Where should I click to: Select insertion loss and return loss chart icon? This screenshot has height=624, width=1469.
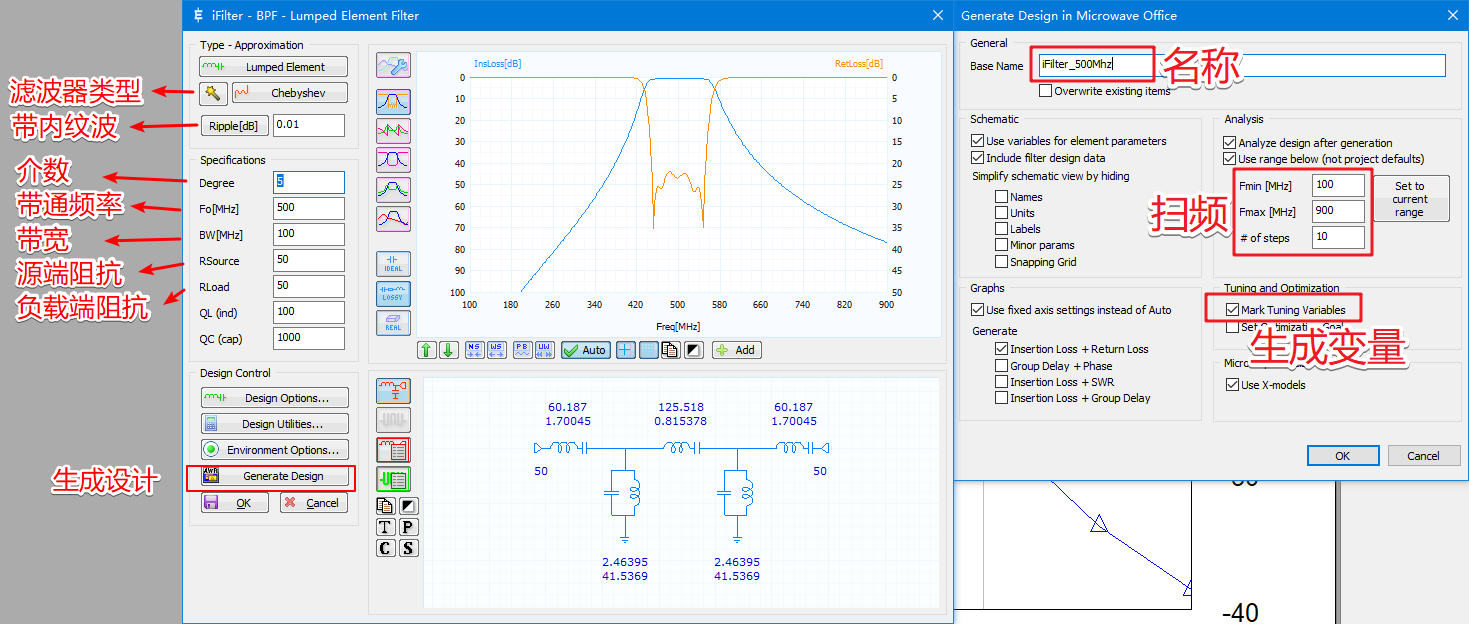click(x=393, y=101)
